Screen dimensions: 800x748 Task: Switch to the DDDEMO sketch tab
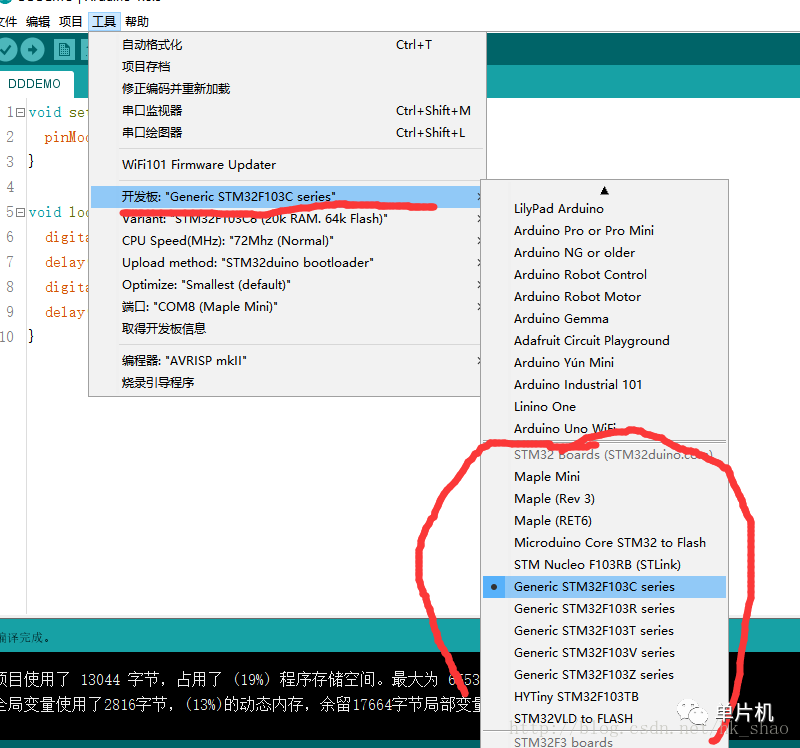point(35,84)
